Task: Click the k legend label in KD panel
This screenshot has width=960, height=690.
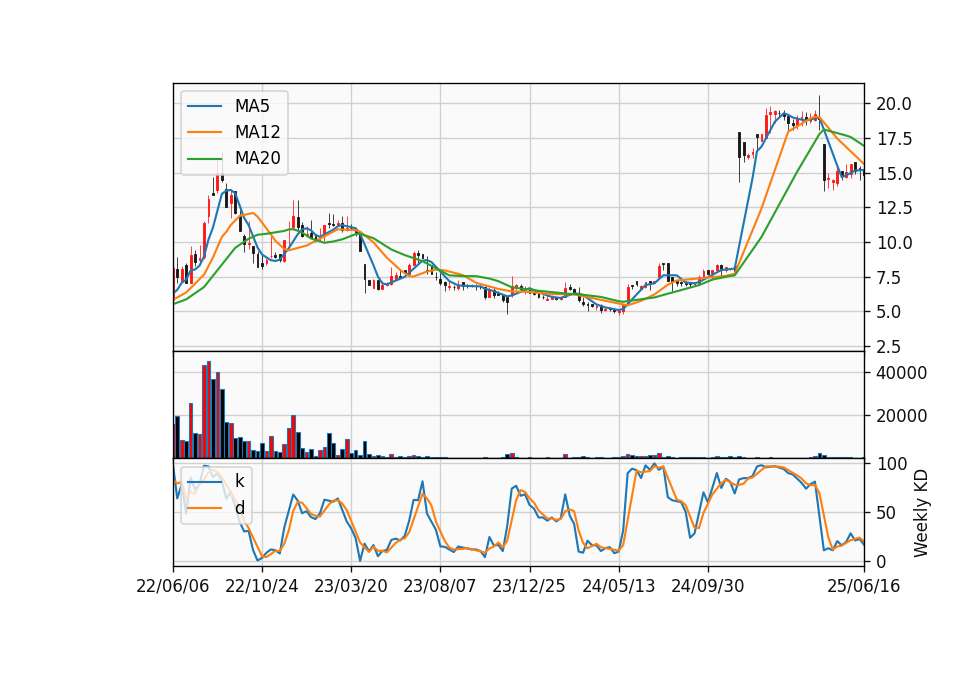Action: click(239, 481)
